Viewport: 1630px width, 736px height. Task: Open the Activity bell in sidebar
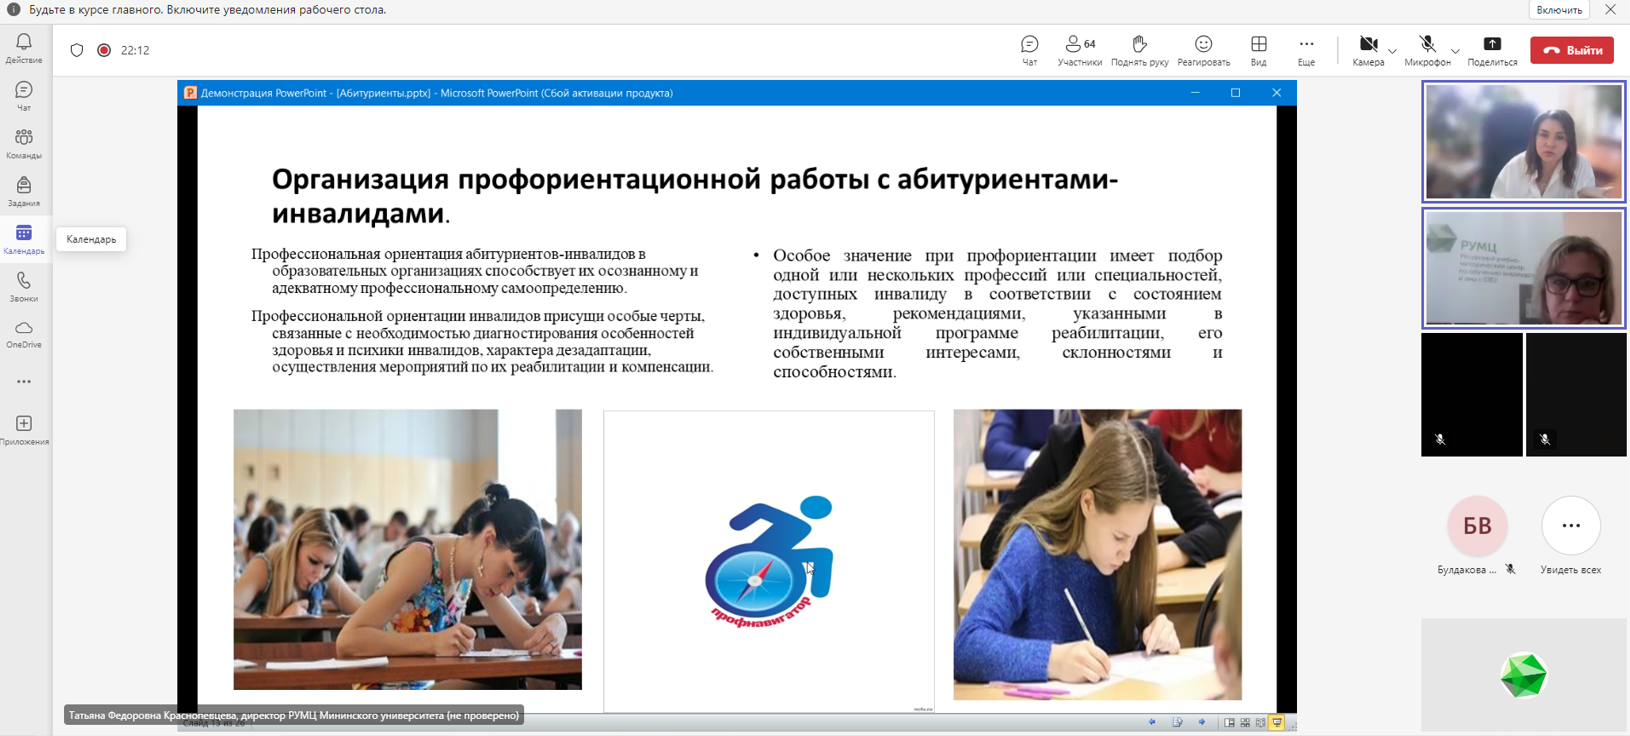click(x=24, y=48)
